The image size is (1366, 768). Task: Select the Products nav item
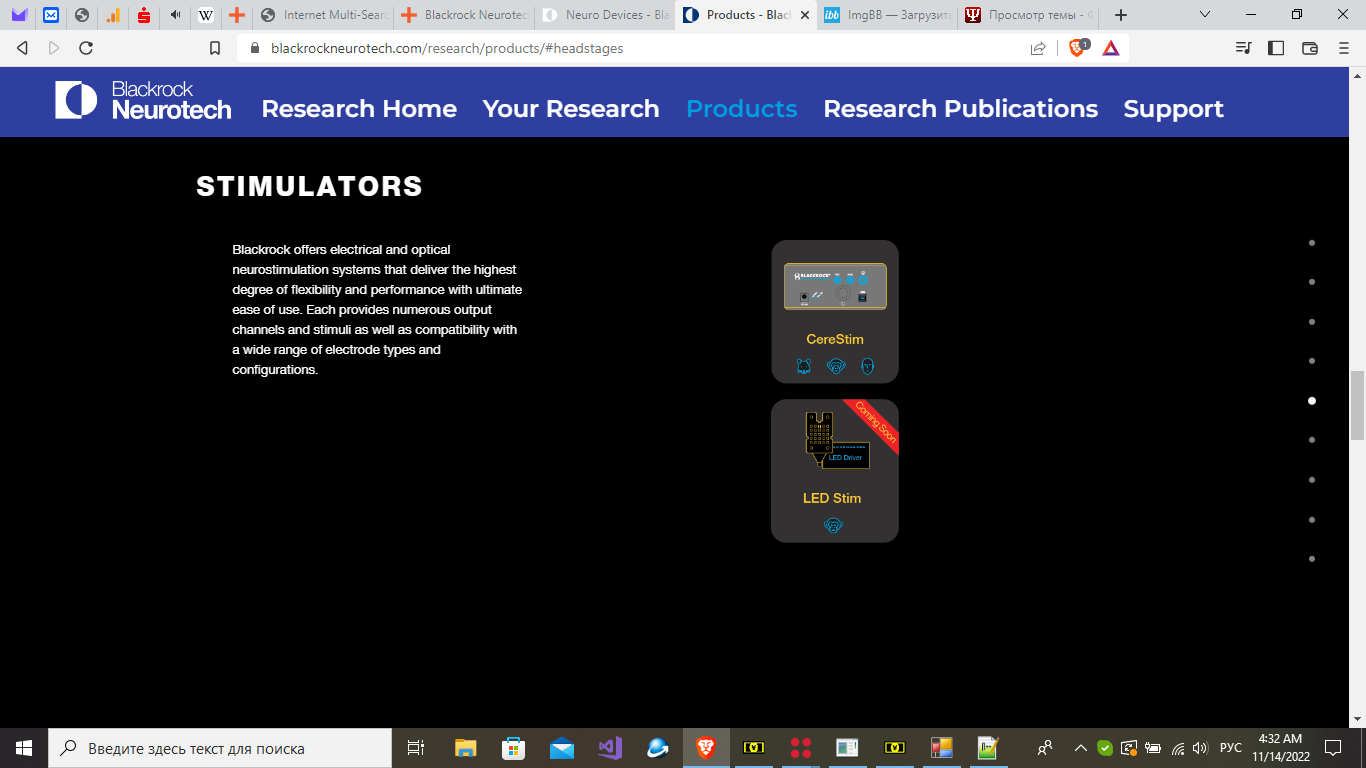[x=742, y=109]
